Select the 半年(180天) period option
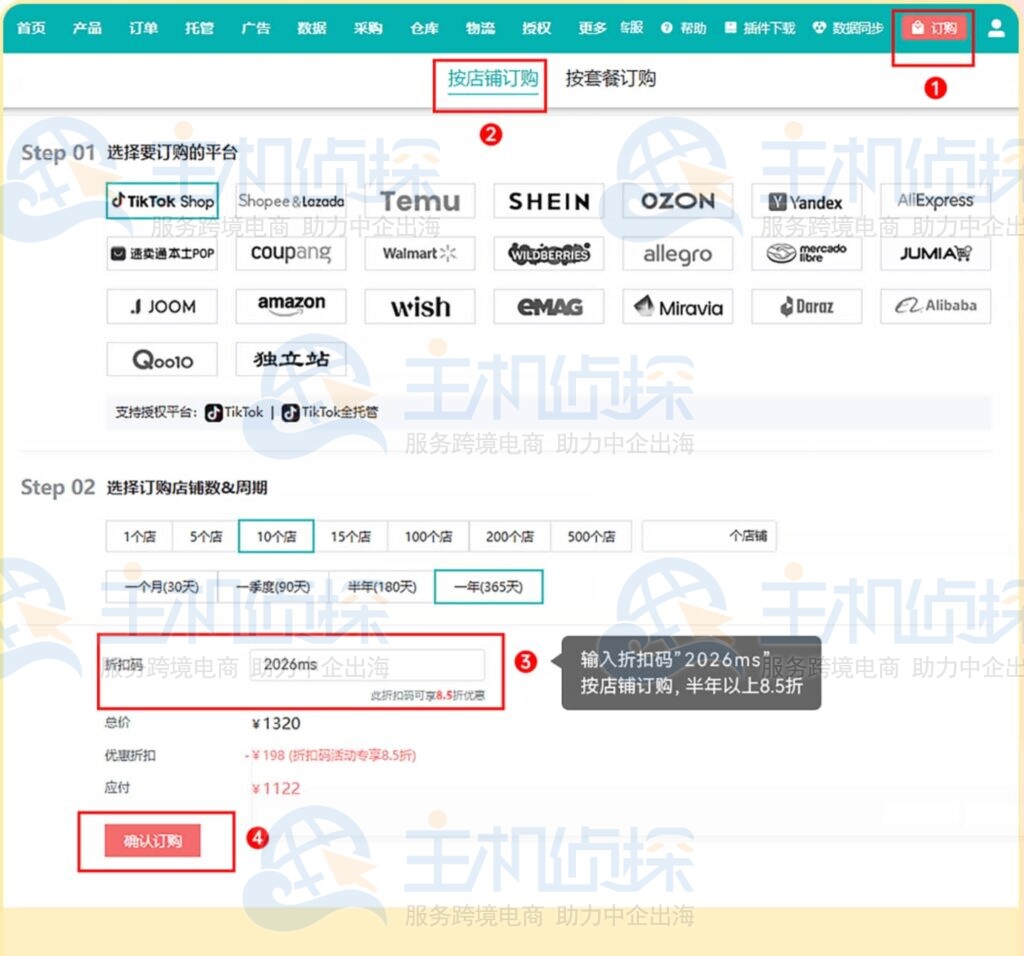 coord(381,587)
